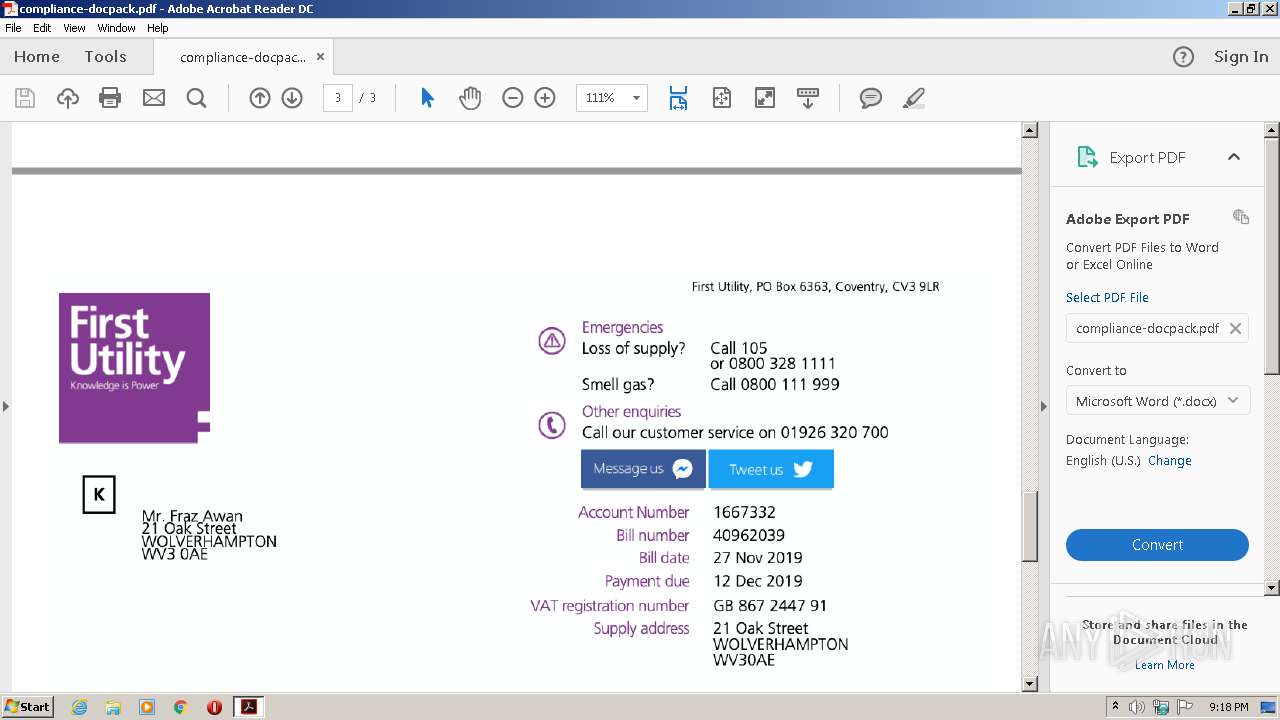Open the Help menu

(158, 28)
